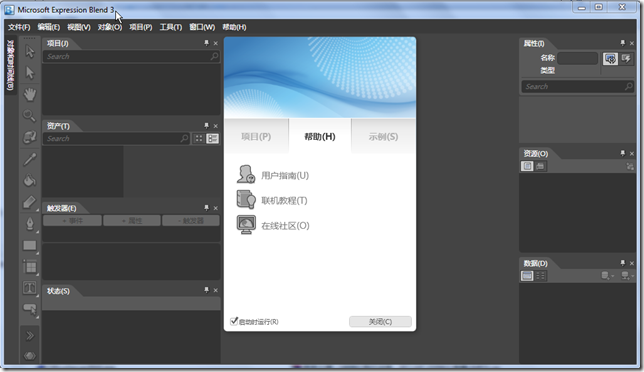Open the 帮助(H) menu in menu bar
This screenshot has height=372, width=644.
click(x=235, y=27)
